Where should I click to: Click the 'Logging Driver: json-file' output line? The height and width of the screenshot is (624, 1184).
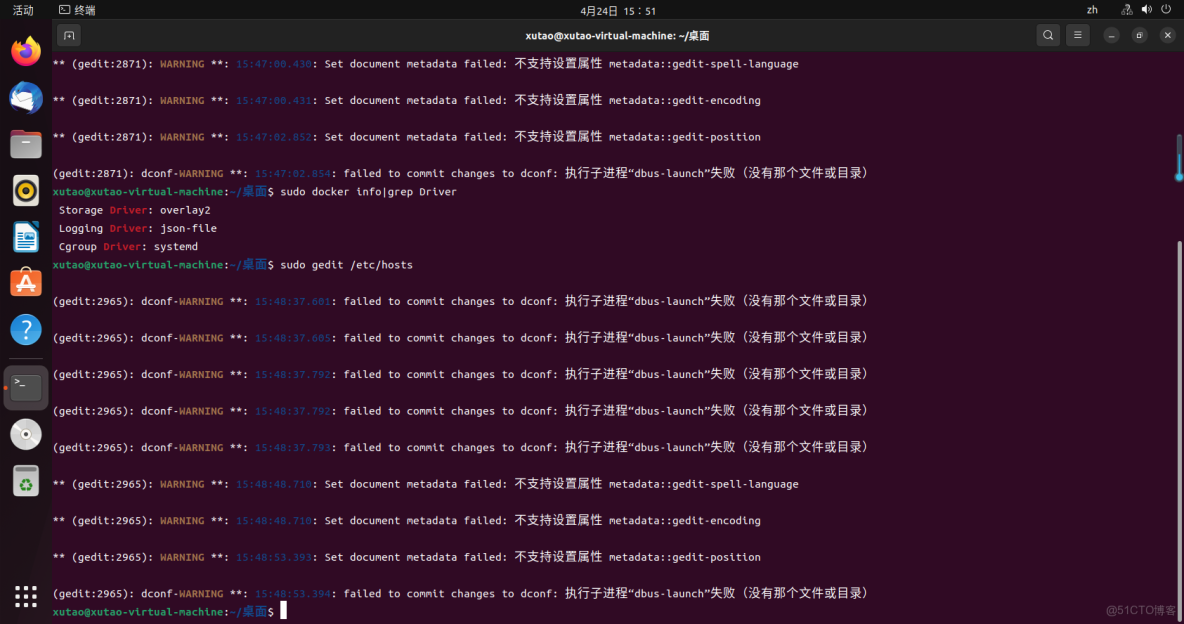point(137,228)
